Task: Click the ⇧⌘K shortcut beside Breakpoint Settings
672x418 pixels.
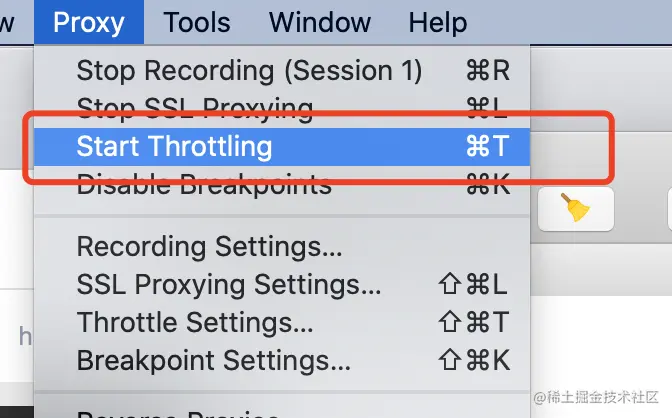Action: (x=474, y=360)
